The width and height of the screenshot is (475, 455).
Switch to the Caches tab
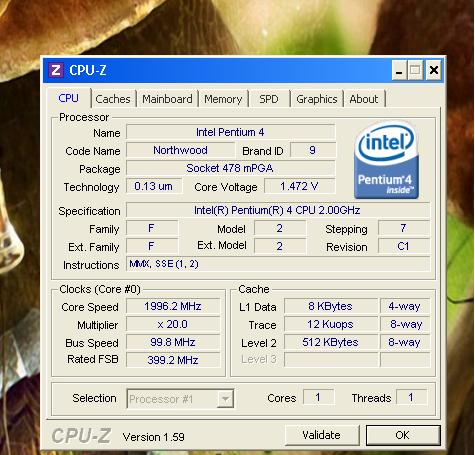coord(113,99)
